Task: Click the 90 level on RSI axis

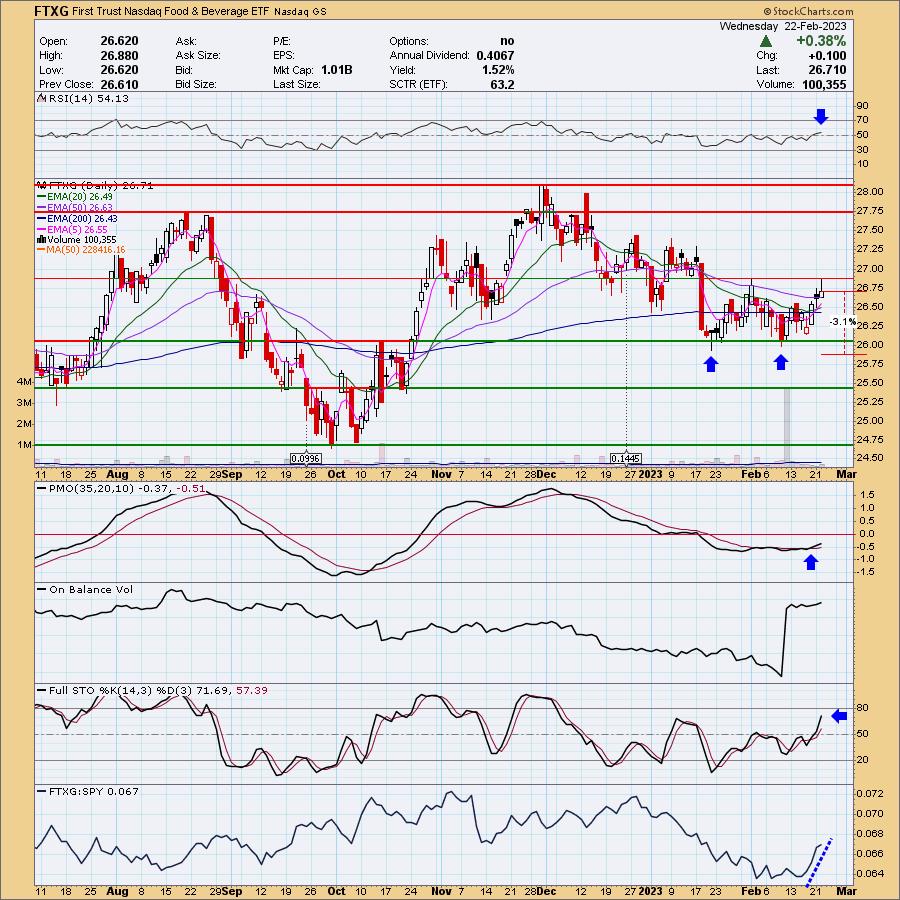Action: tap(863, 106)
